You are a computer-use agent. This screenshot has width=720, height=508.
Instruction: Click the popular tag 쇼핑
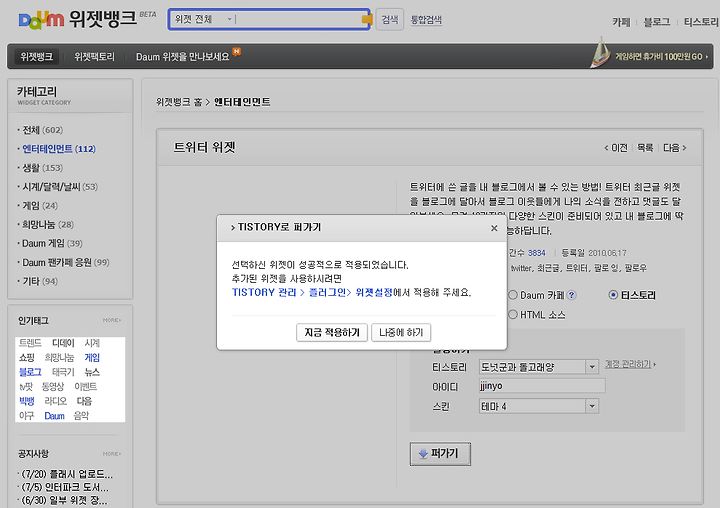[x=27, y=357]
